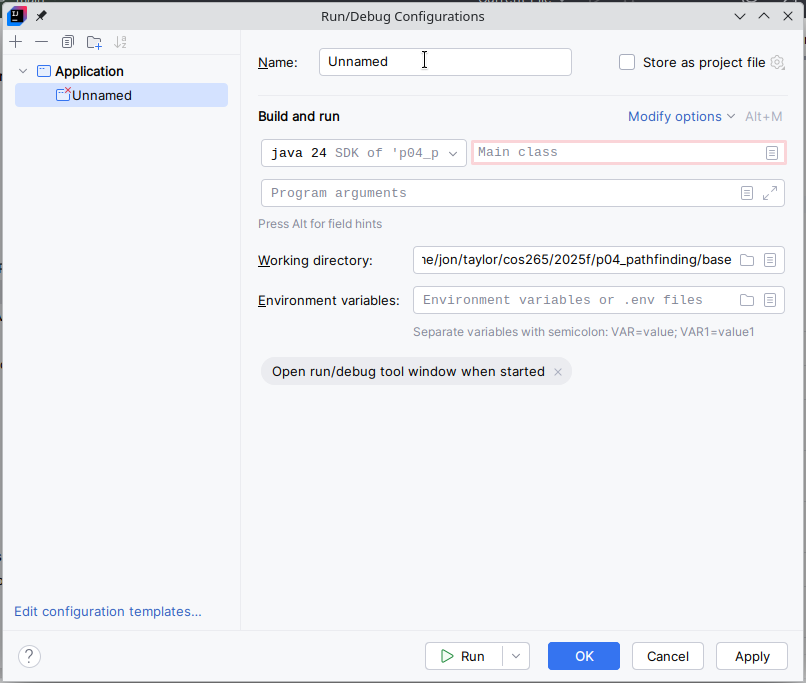Viewport: 806px width, 683px height.
Task: Enable the Store as project file checkbox
Action: tap(627, 62)
